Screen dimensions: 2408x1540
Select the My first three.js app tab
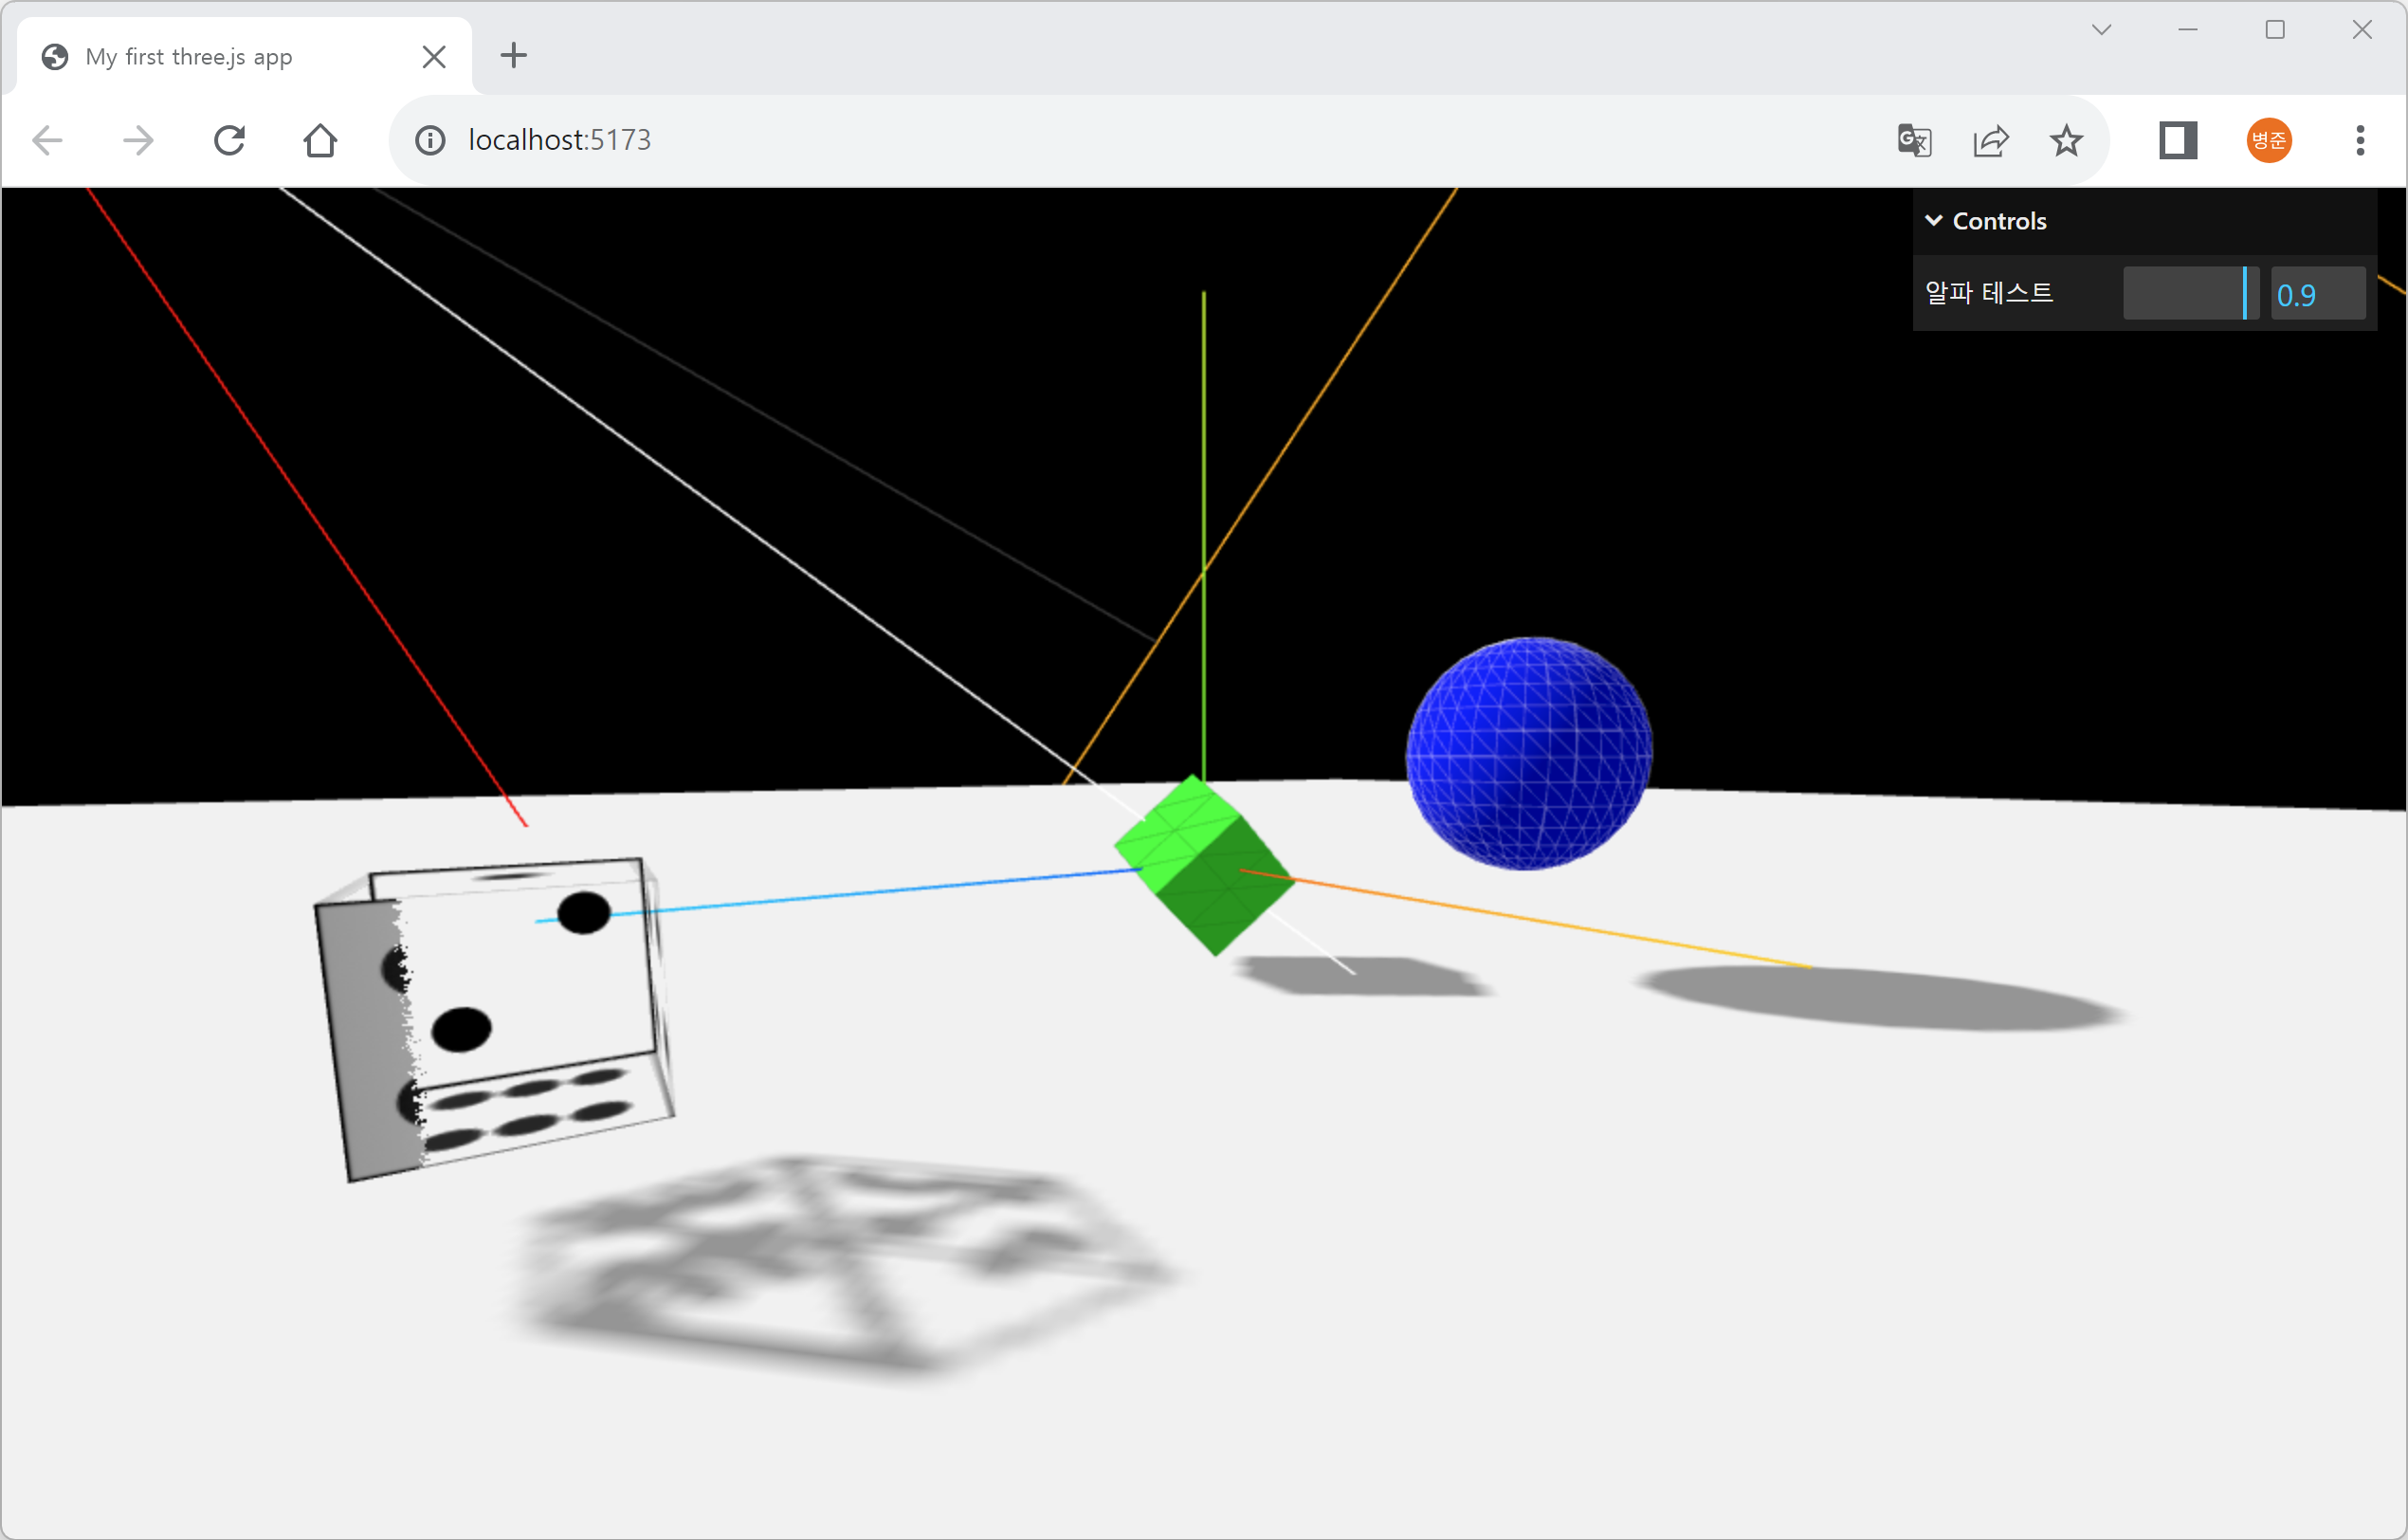pos(190,57)
